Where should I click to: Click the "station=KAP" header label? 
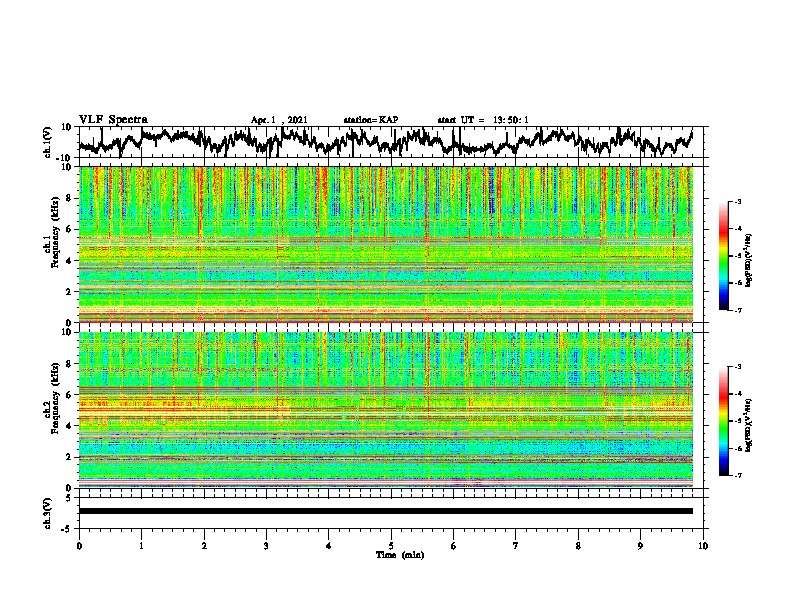(371, 120)
